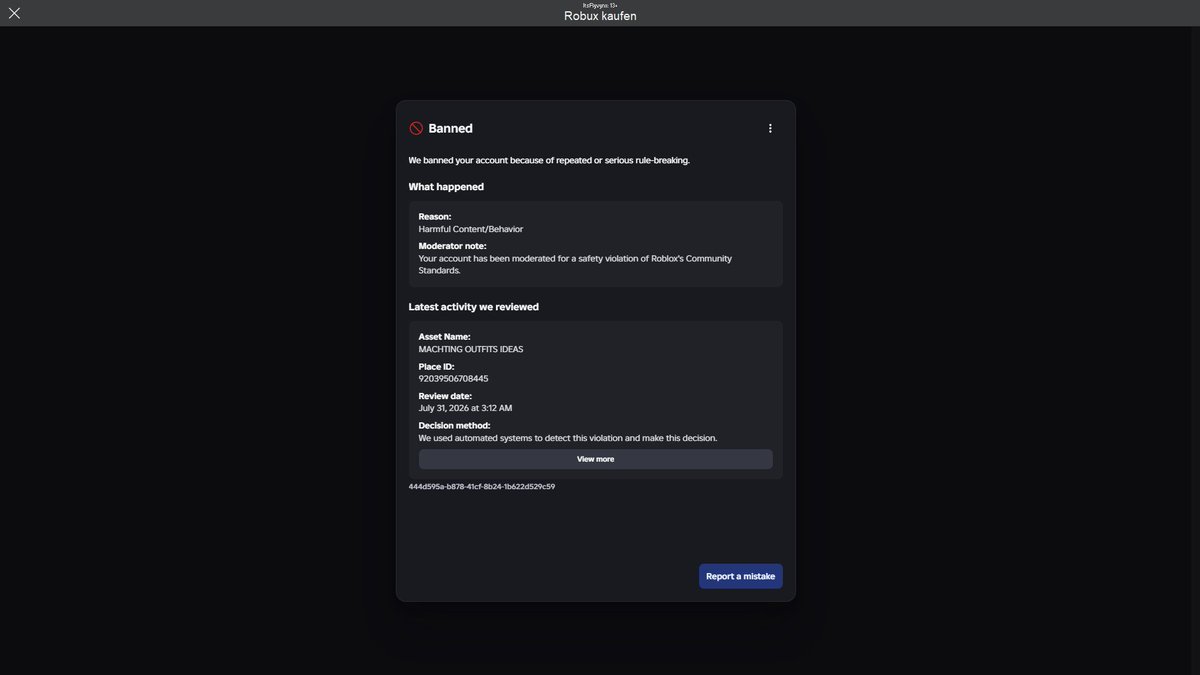Click Report a mistake button
This screenshot has width=1200, height=675.
point(741,576)
